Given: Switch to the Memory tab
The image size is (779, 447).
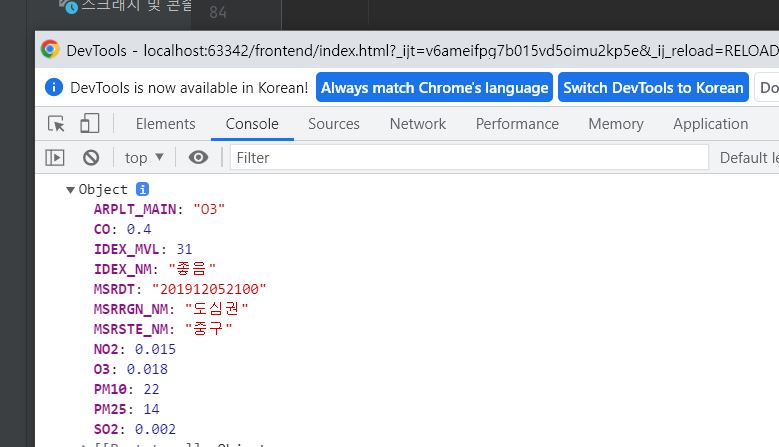Looking at the screenshot, I should [616, 124].
